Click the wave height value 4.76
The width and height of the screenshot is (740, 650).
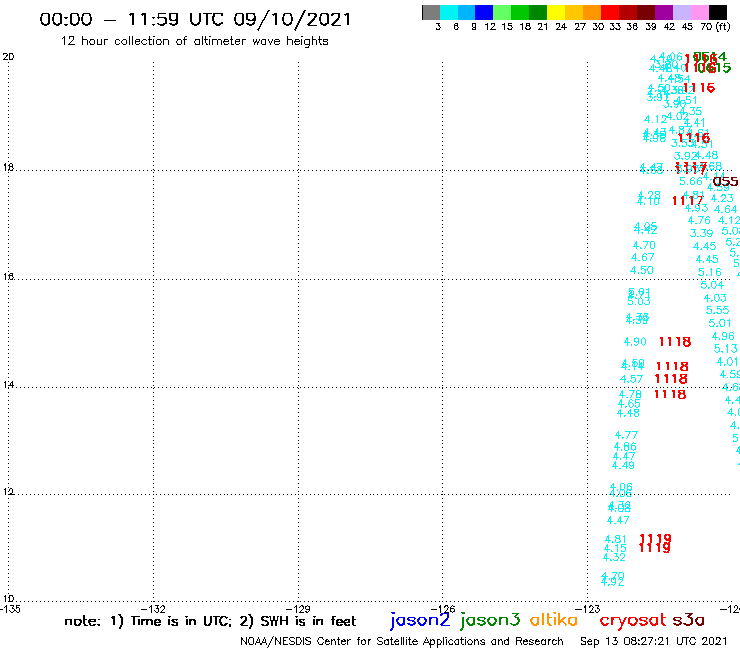click(699, 220)
